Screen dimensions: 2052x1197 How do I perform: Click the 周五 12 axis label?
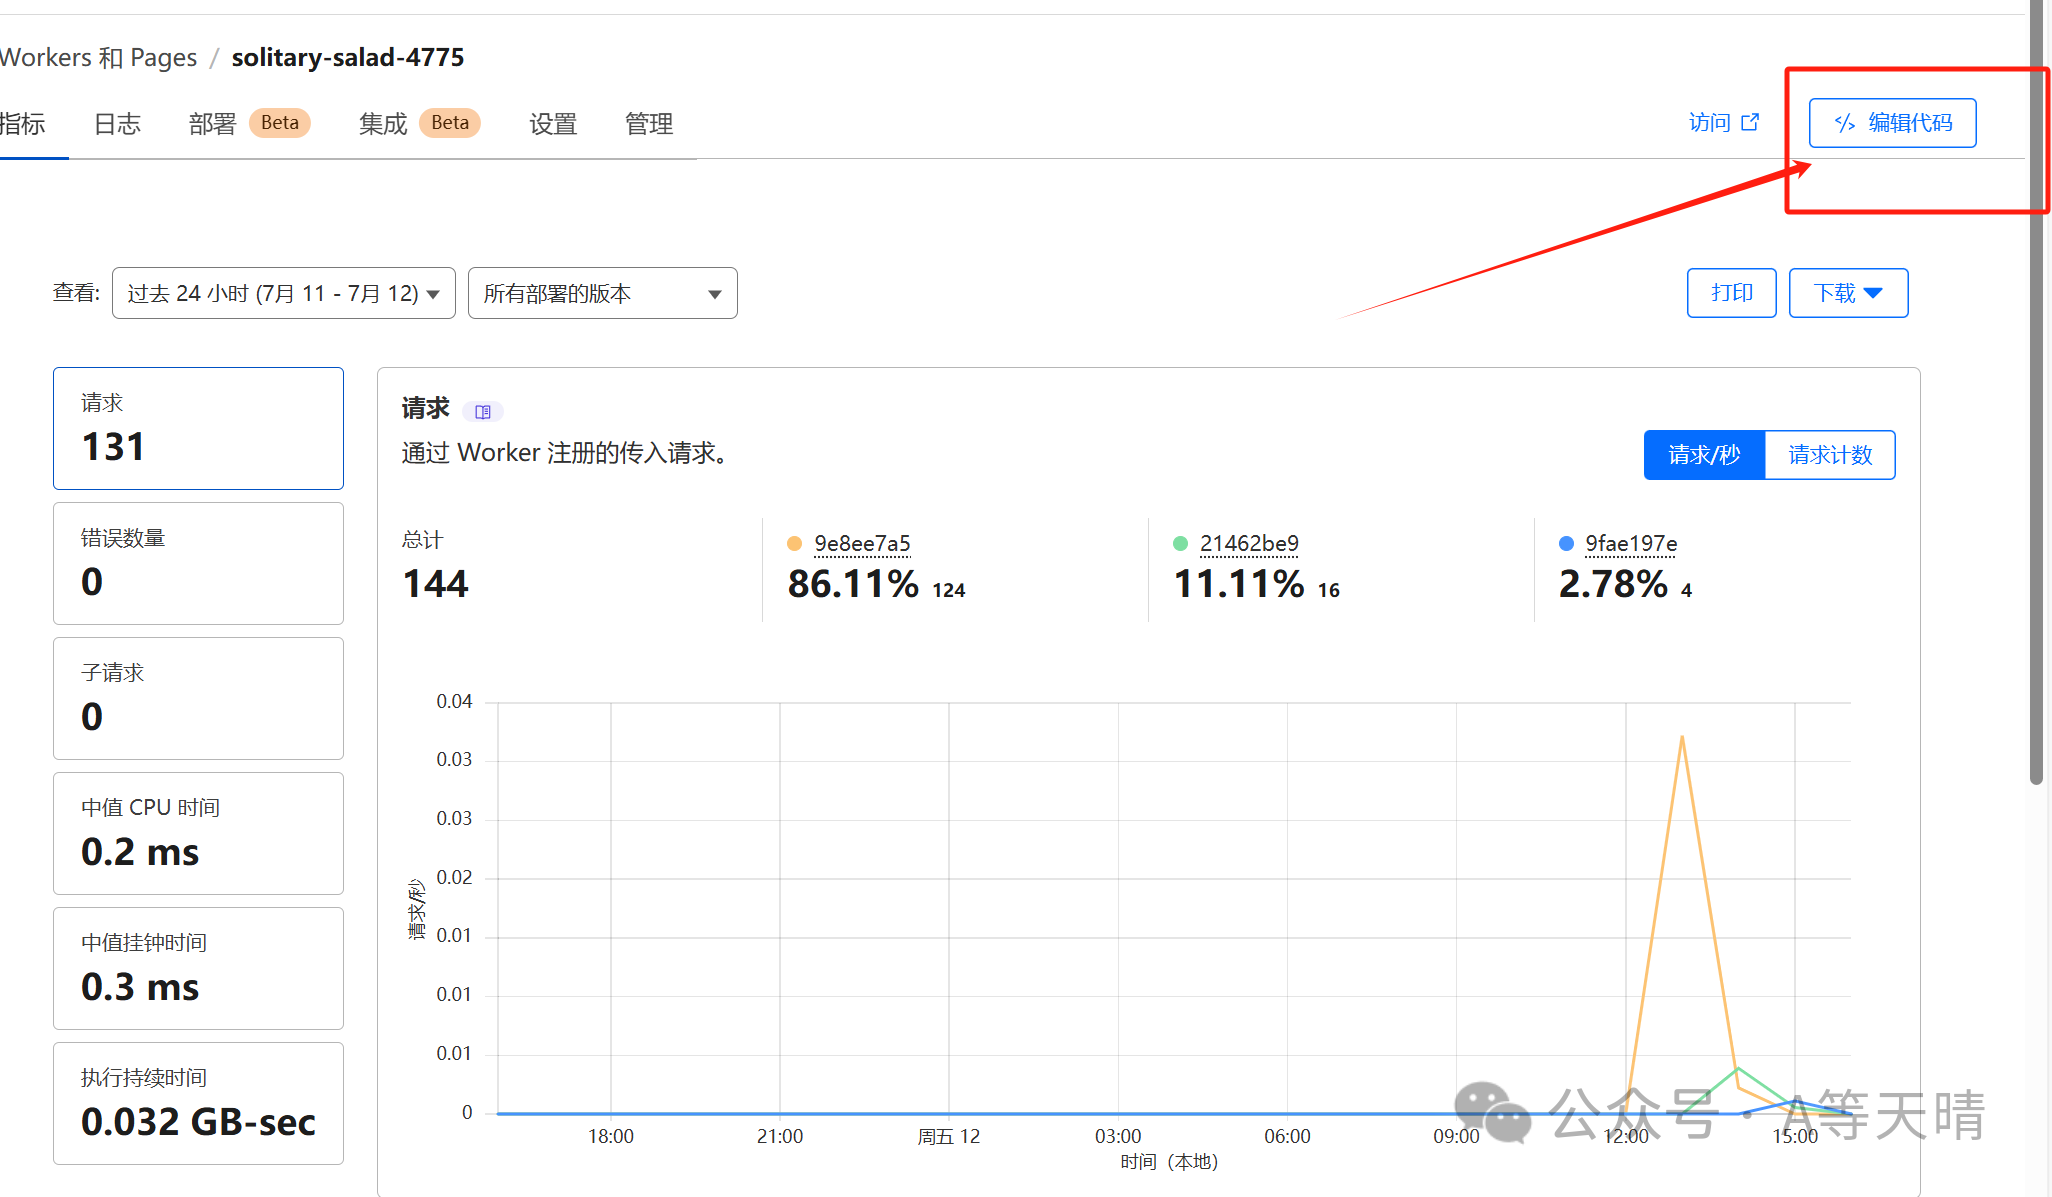coord(948,1136)
